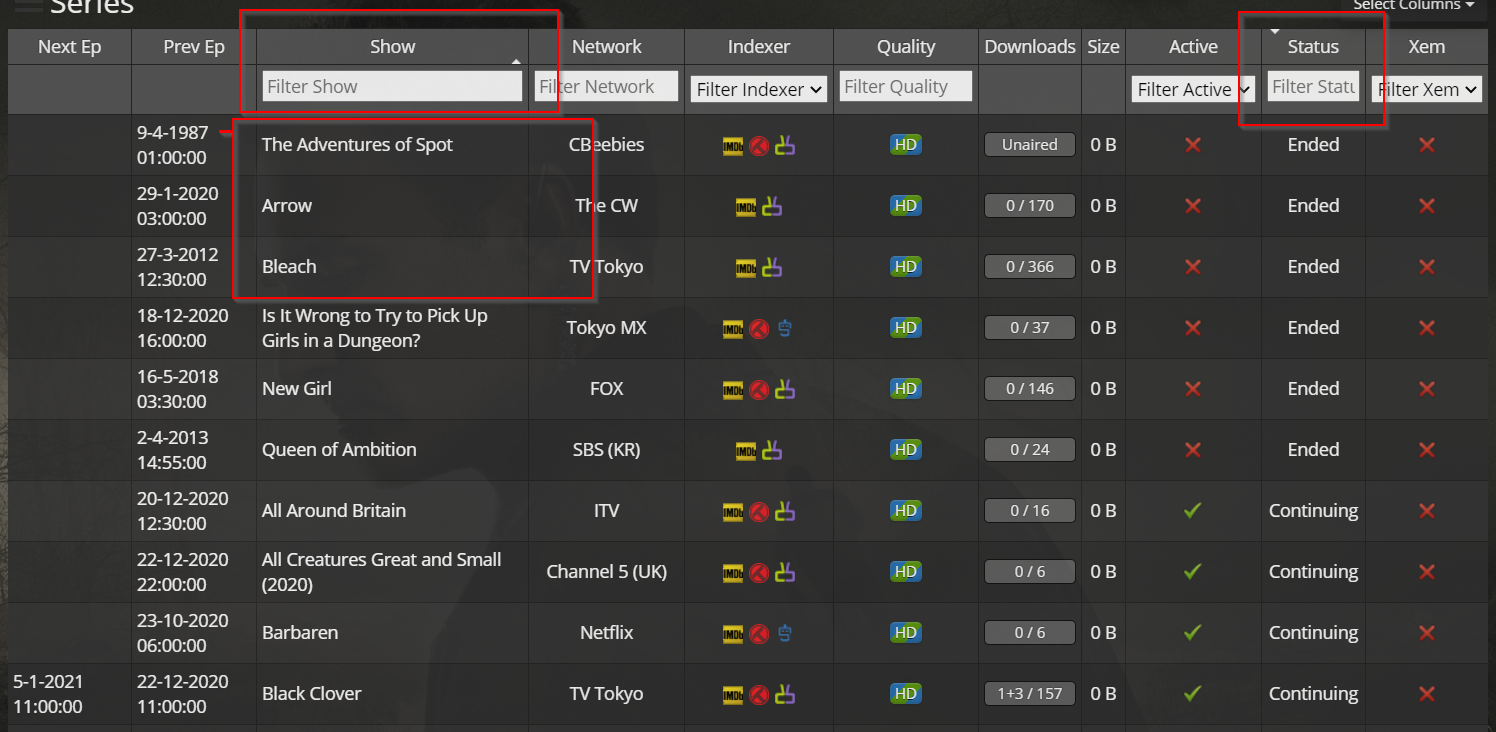Click the AniDB icon for Barbaren
The width and height of the screenshot is (1496, 732).
pyautogui.click(x=785, y=633)
